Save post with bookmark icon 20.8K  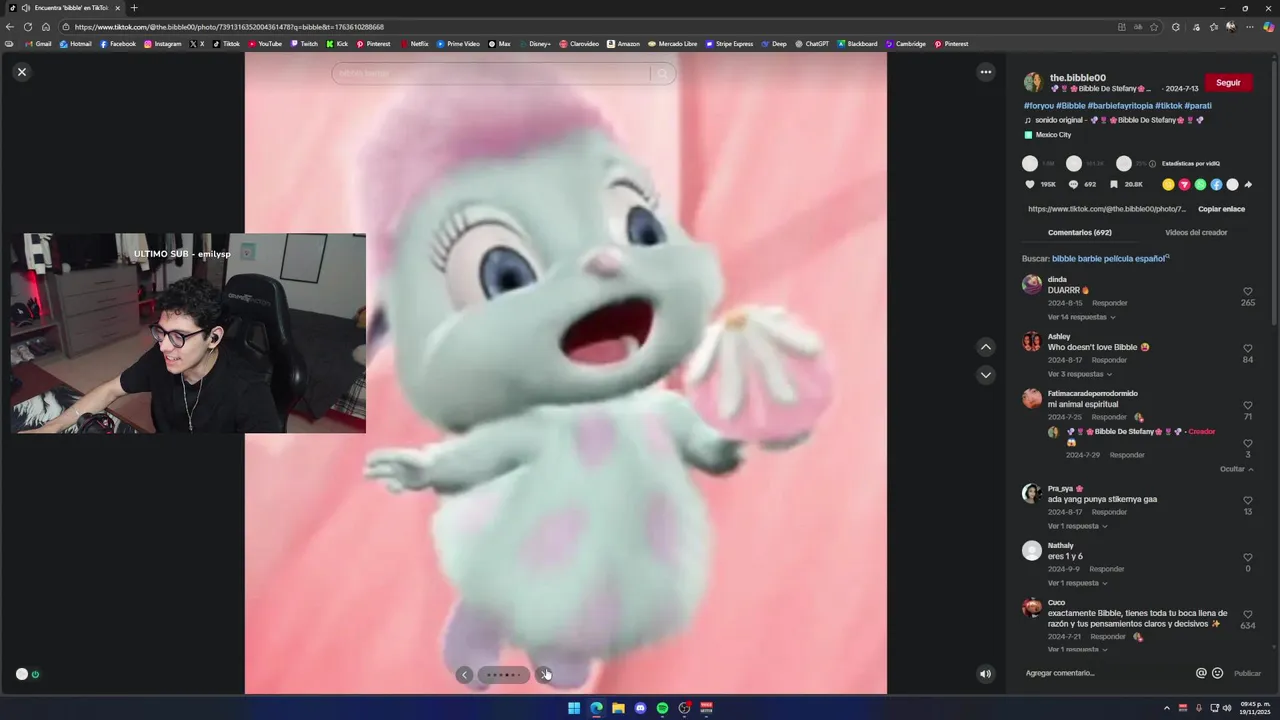point(1113,185)
